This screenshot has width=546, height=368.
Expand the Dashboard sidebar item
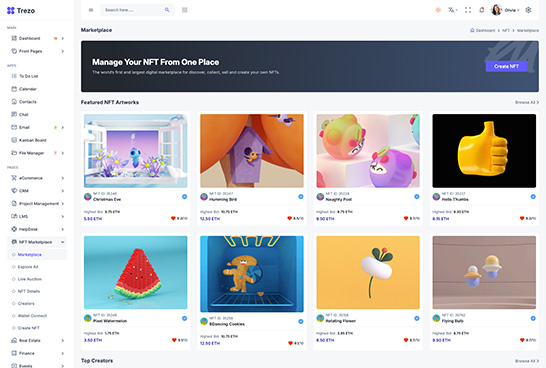click(x=37, y=38)
